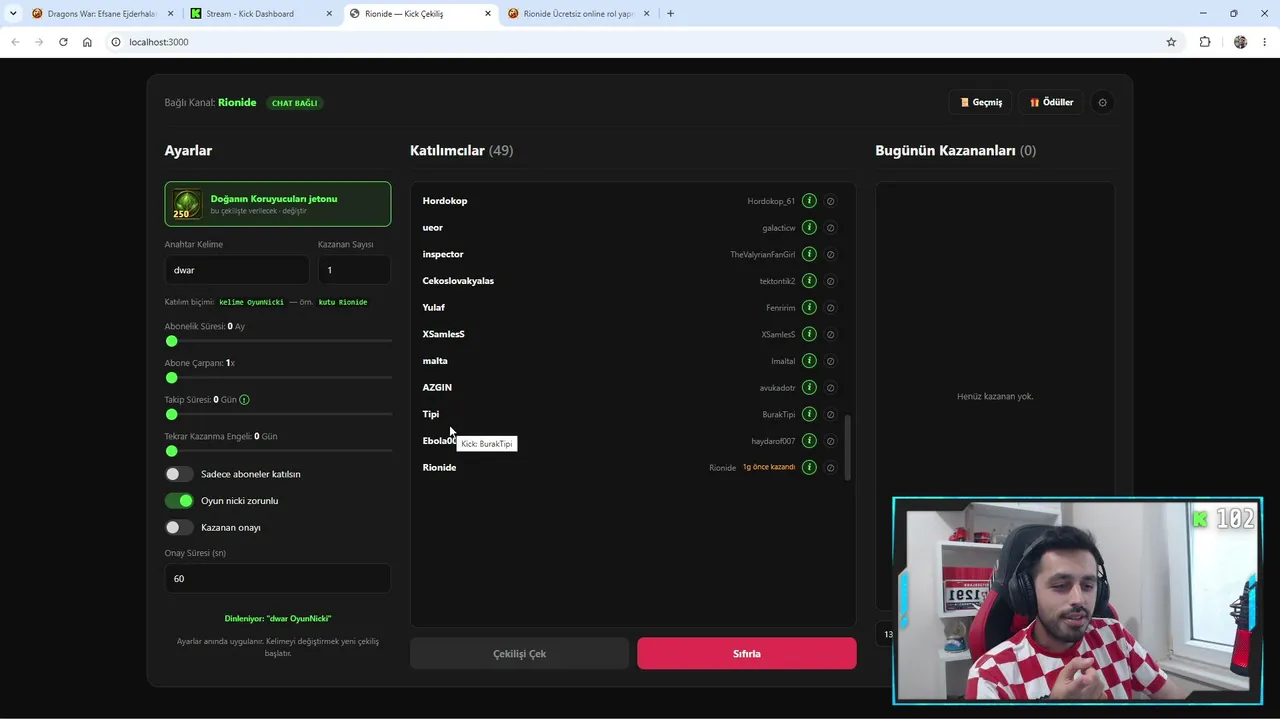Viewport: 1280px width, 720px height.
Task: Show info for participant XSamlesS
Action: point(809,334)
